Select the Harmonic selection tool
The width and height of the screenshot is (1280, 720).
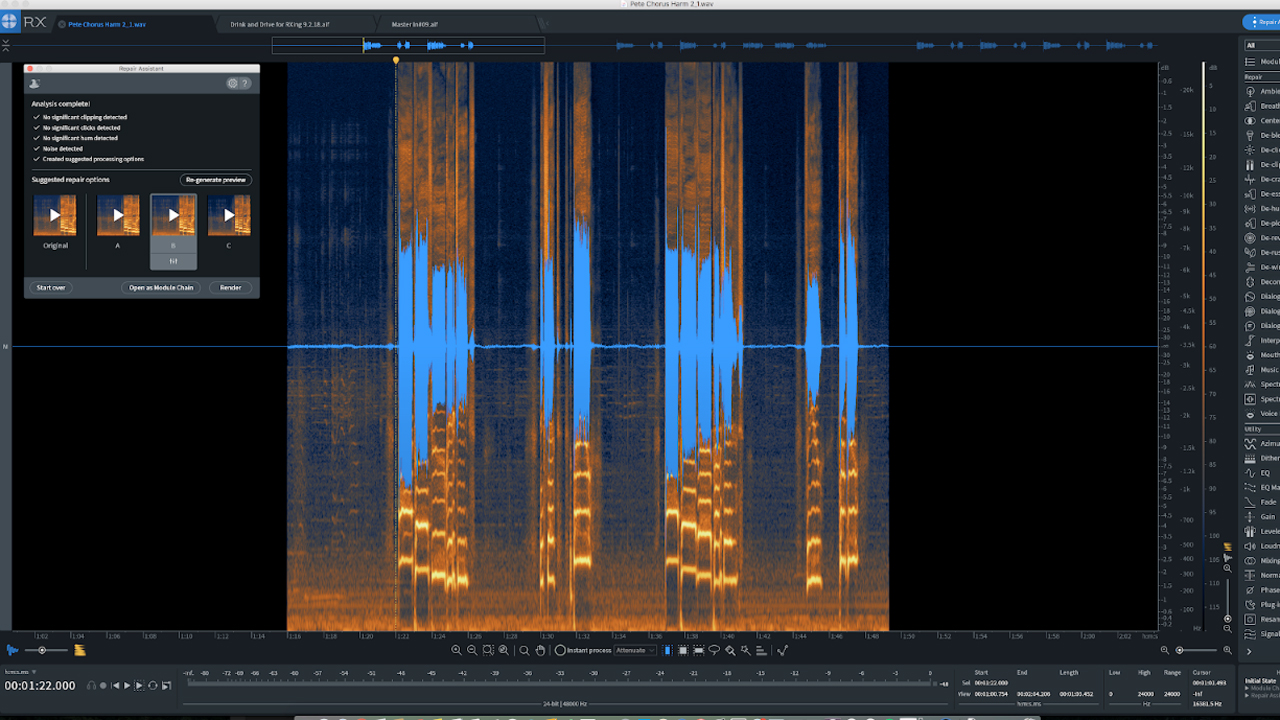tap(761, 650)
